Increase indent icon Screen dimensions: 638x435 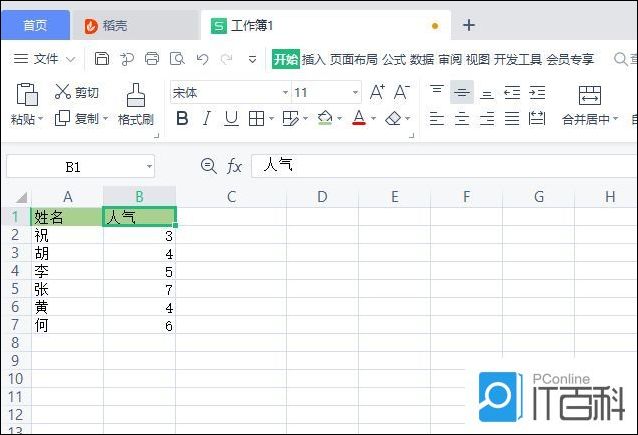(x=537, y=93)
